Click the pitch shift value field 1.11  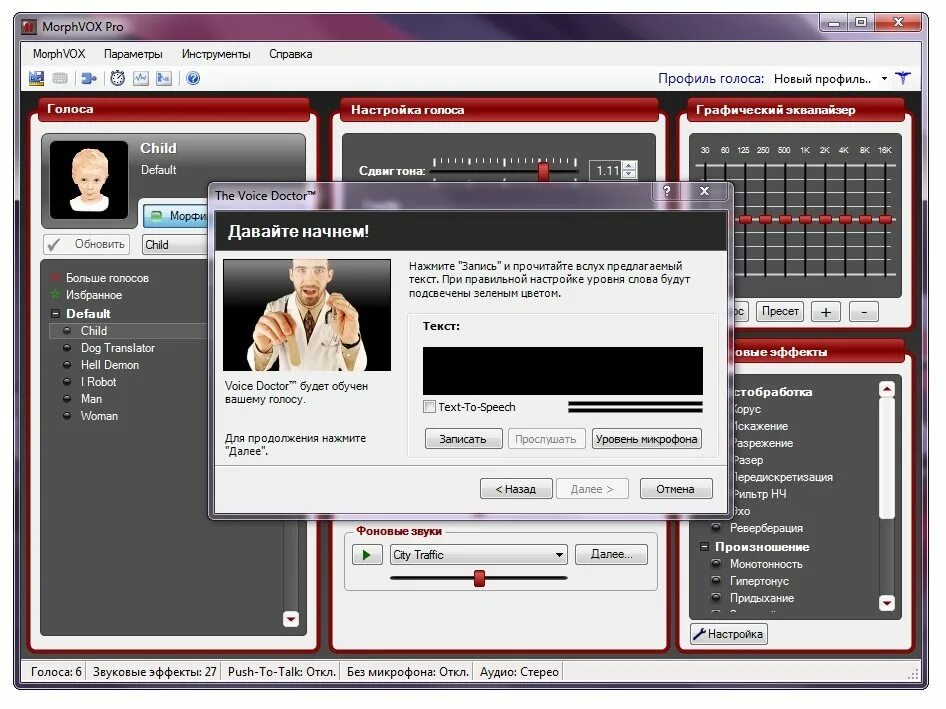tap(606, 170)
